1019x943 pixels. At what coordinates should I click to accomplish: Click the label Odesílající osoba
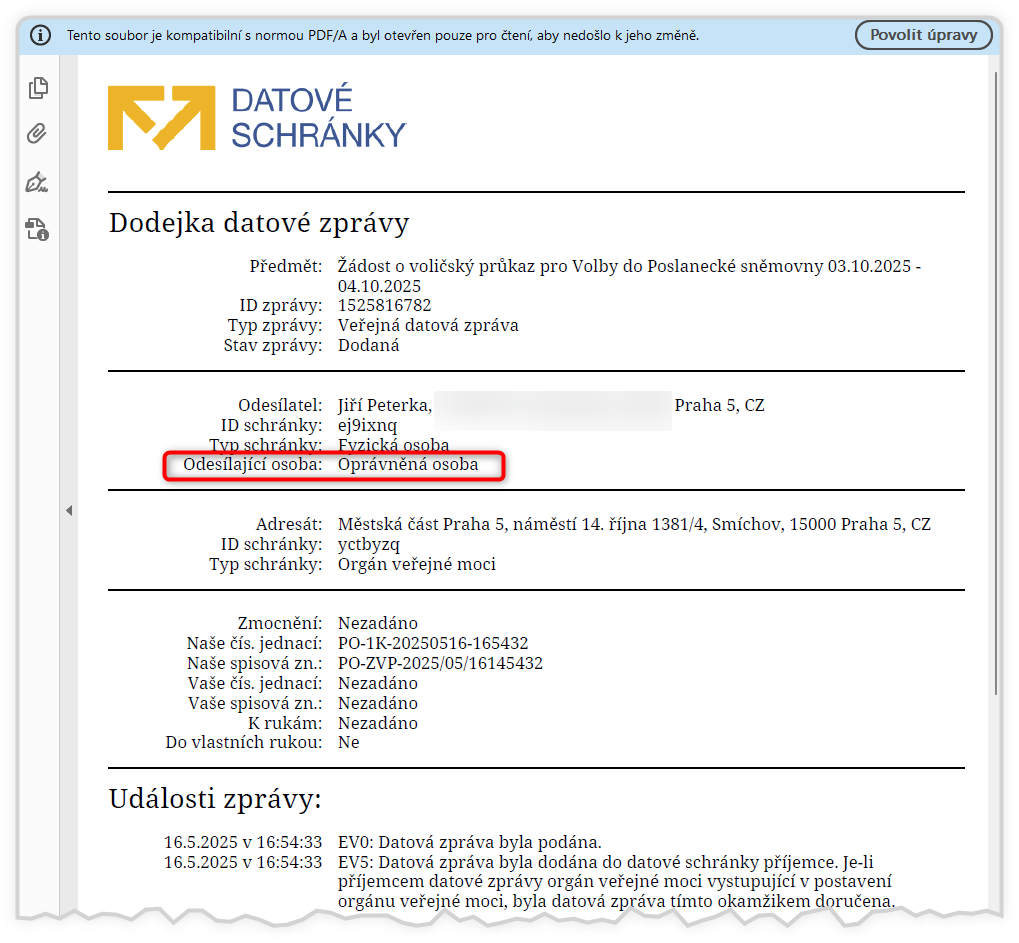point(252,465)
